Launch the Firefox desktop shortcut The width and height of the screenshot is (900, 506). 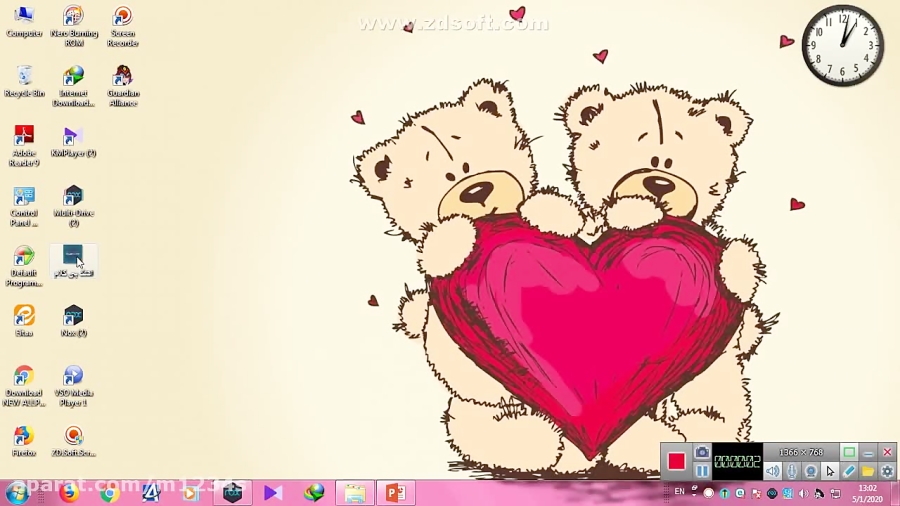(x=24, y=441)
